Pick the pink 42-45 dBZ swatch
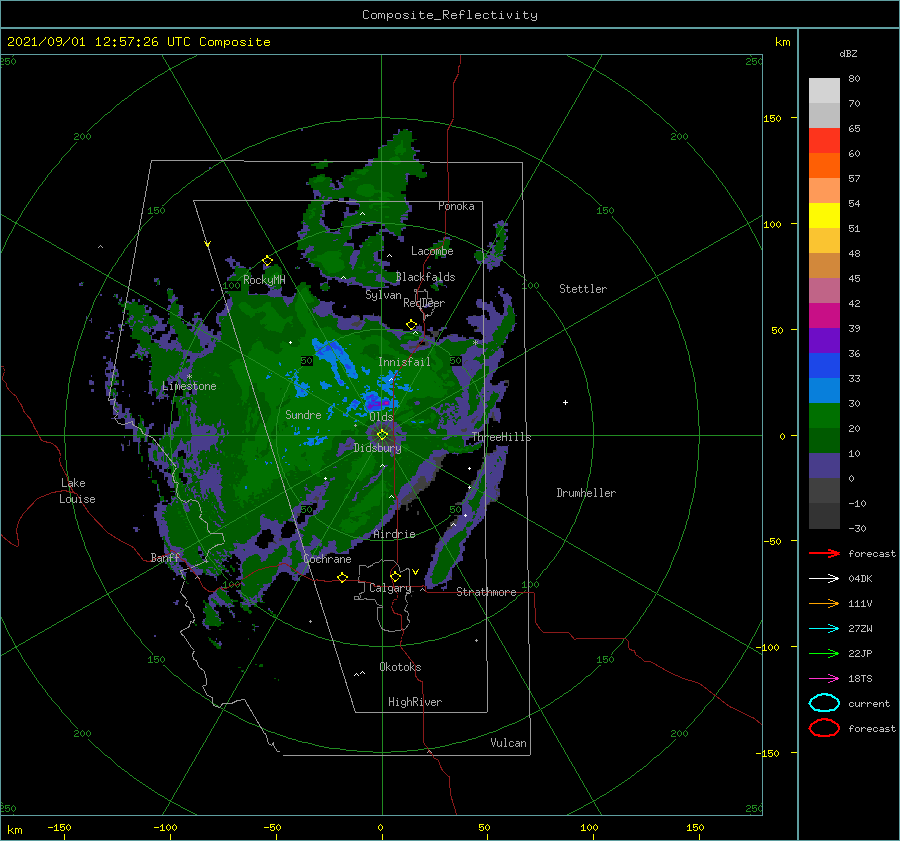 pos(824,290)
